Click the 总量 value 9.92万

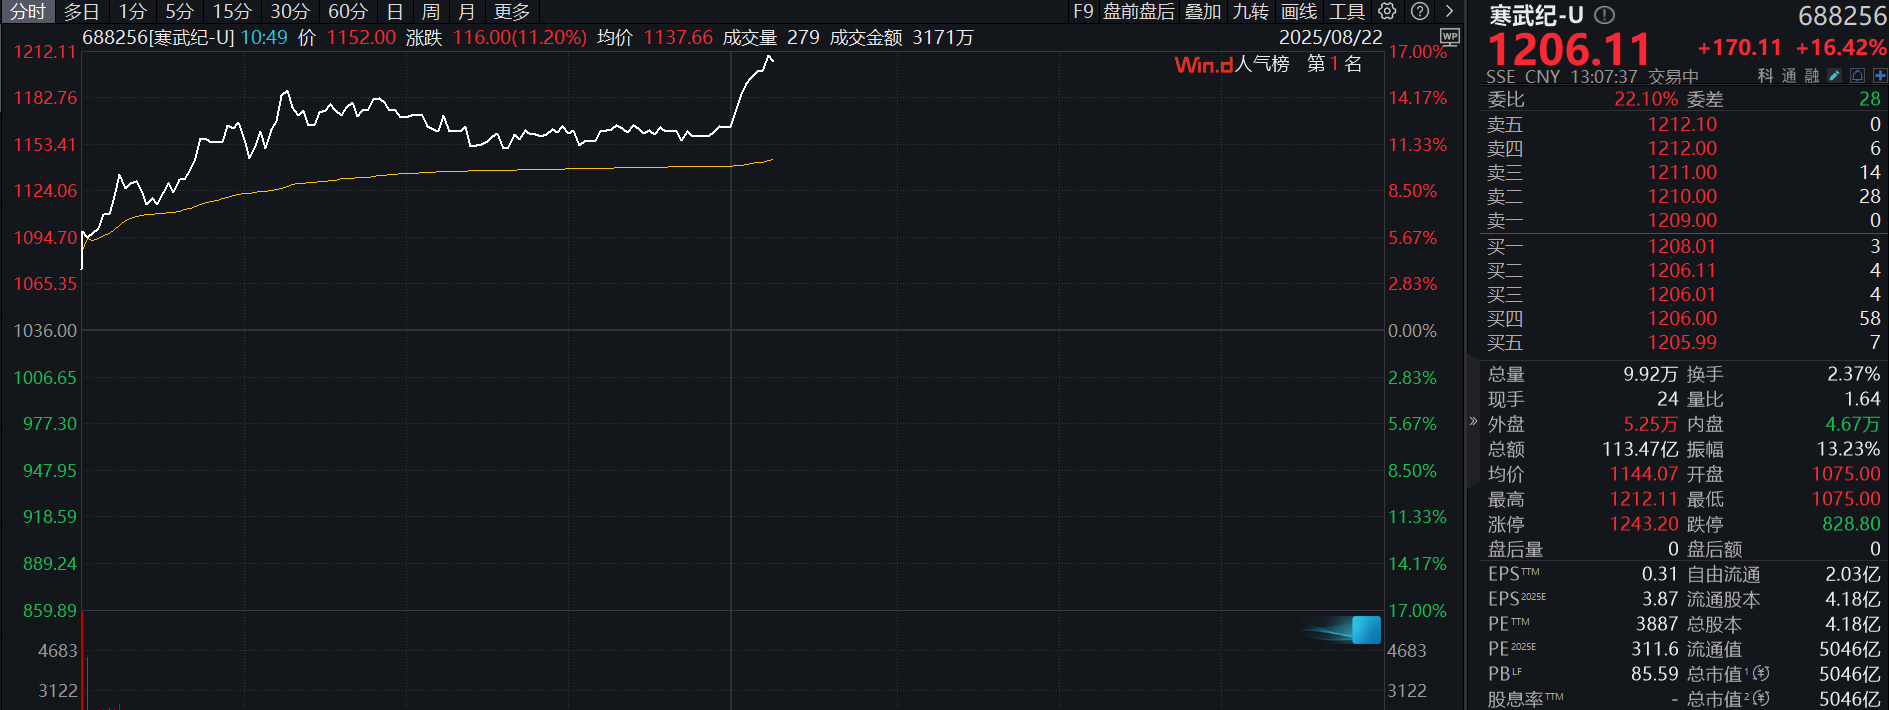[x=1650, y=374]
